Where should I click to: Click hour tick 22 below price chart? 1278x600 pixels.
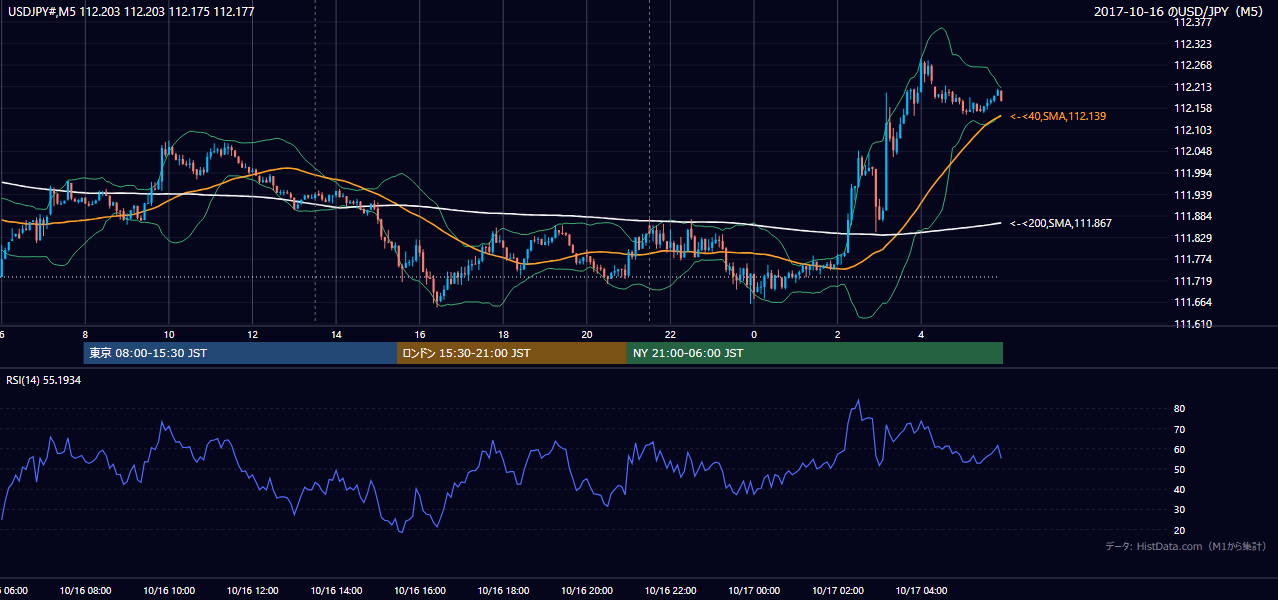(670, 335)
